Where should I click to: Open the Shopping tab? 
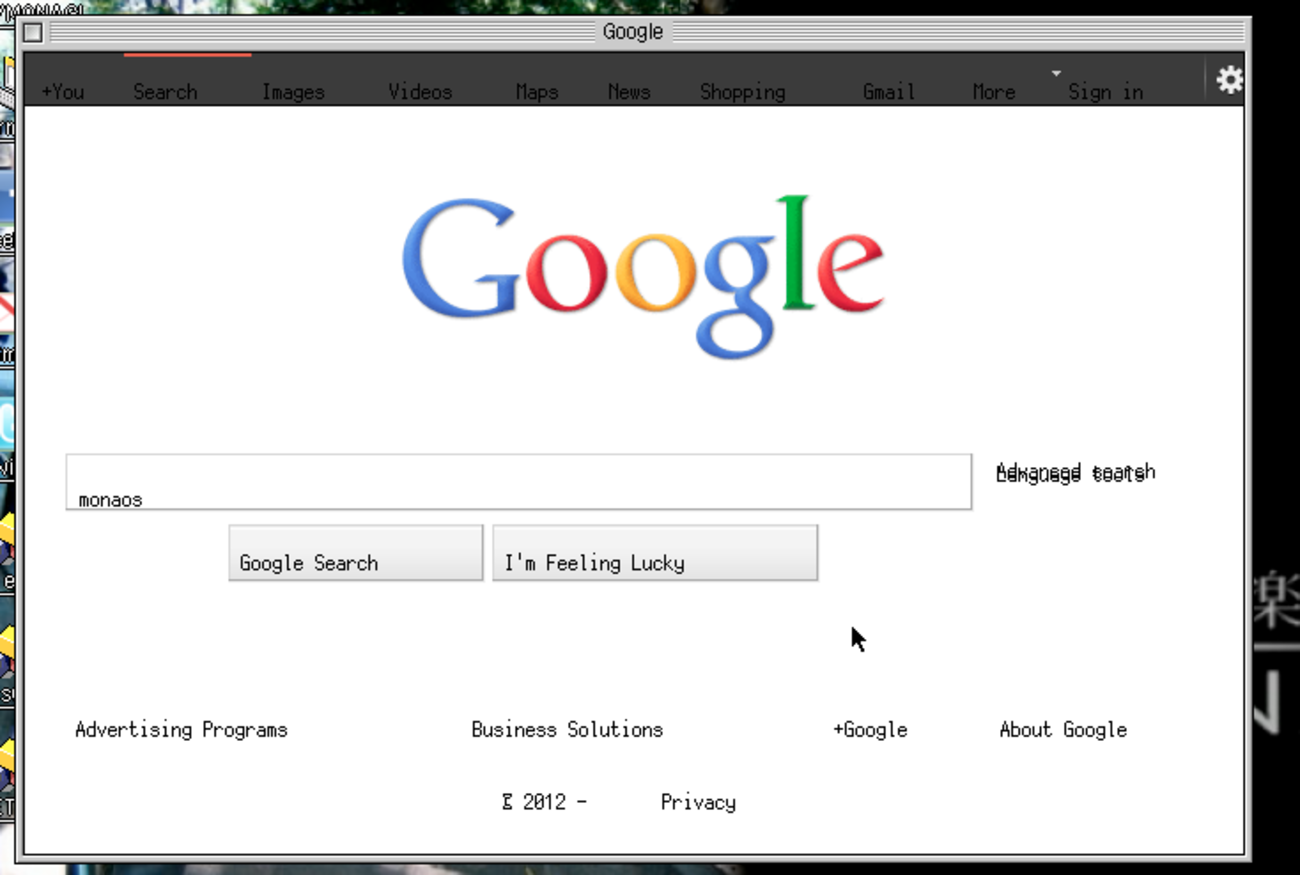[743, 92]
